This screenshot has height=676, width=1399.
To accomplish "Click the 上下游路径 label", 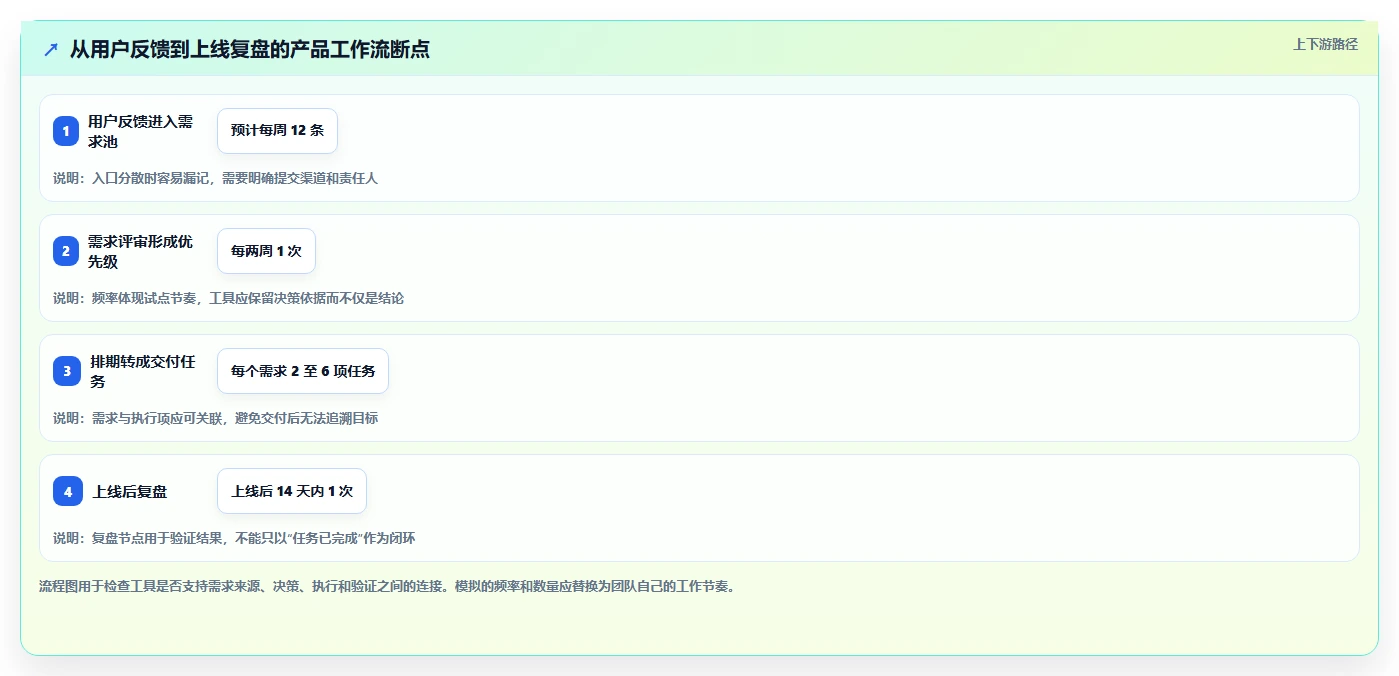I will 1325,44.
